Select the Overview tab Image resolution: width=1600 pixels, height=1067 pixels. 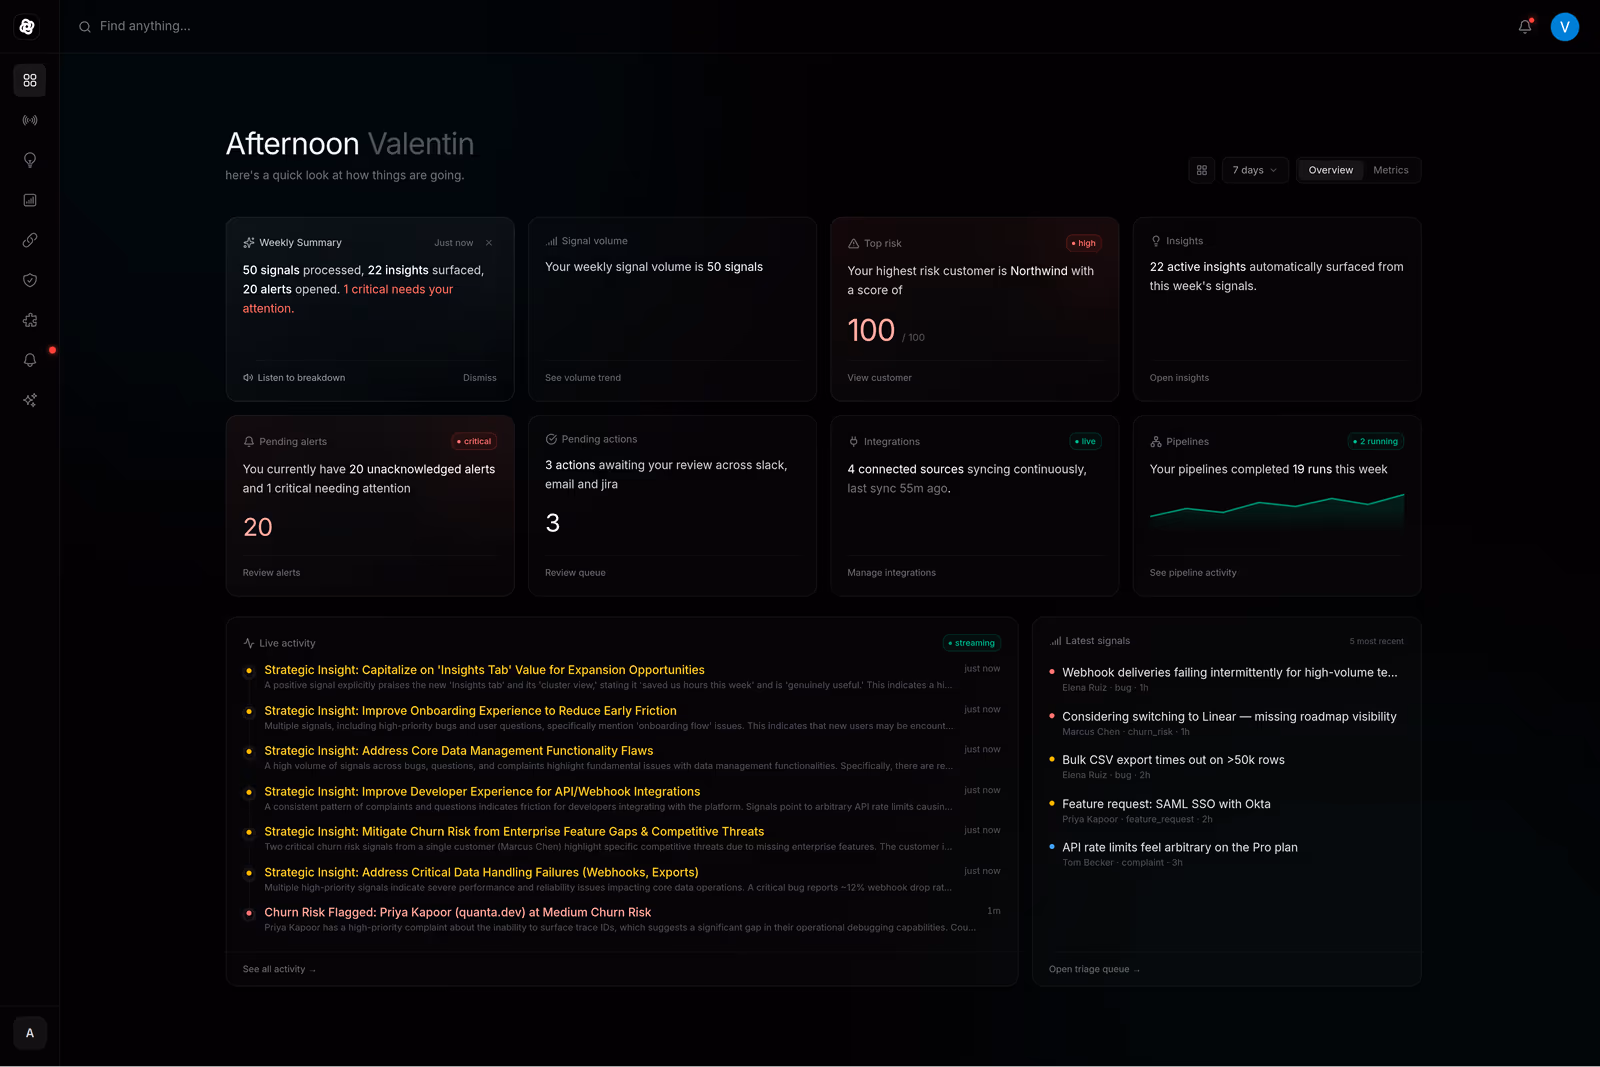[x=1330, y=170]
